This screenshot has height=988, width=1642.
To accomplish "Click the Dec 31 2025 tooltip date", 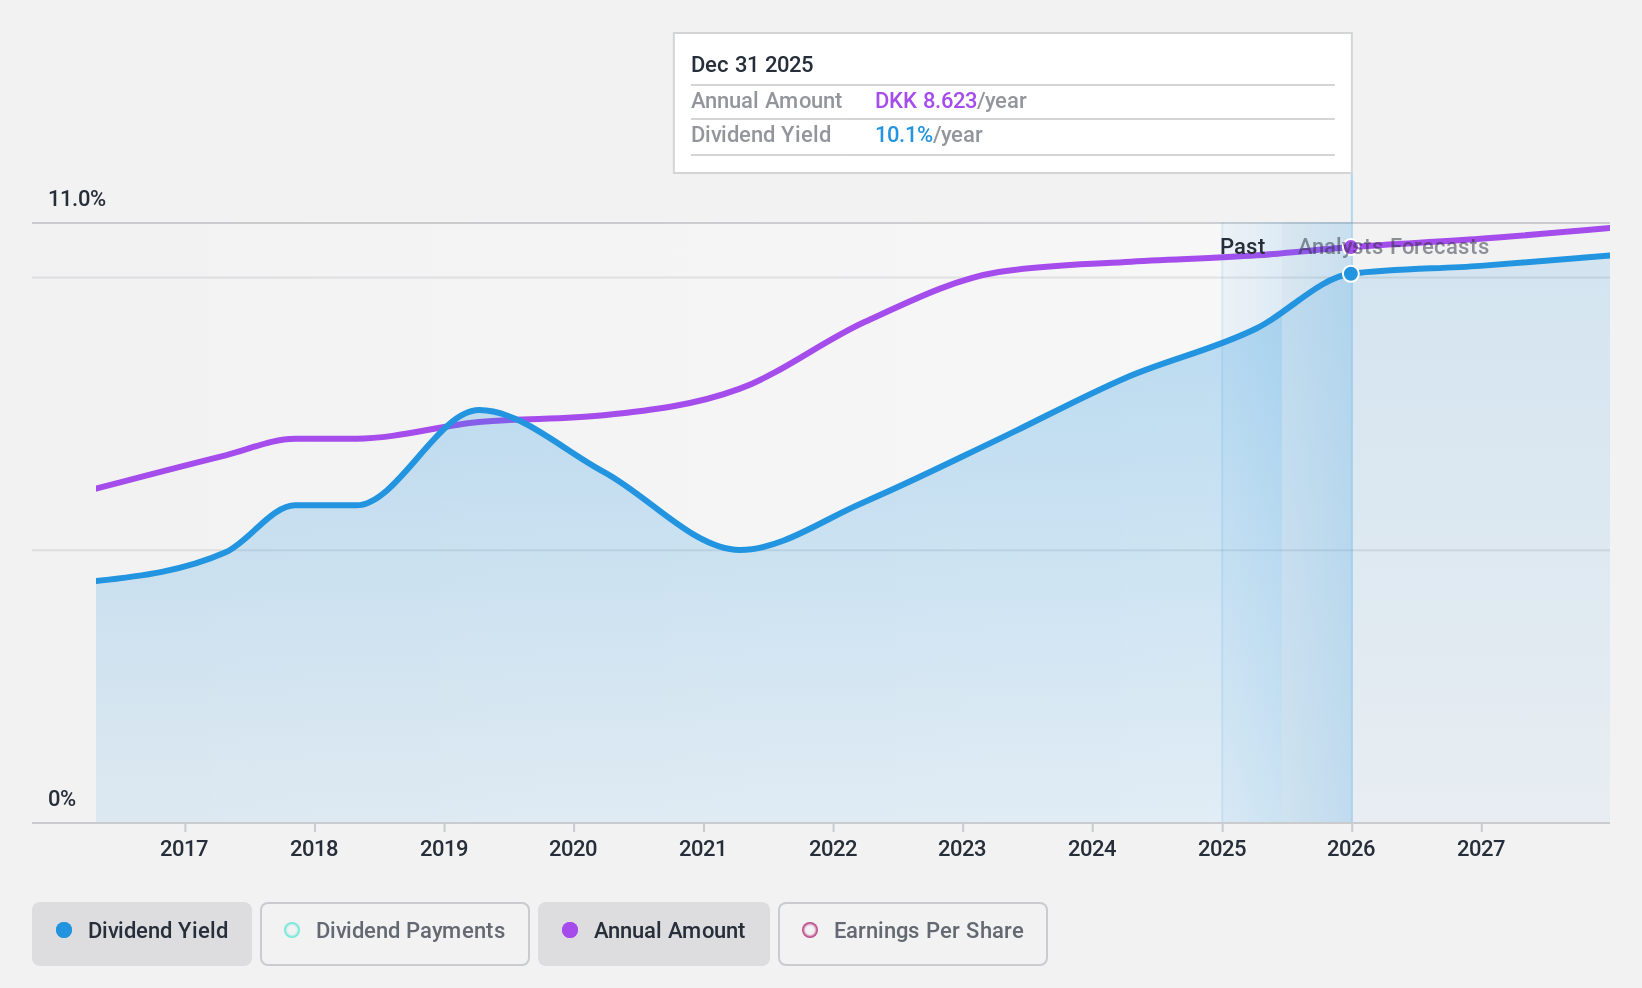I will [x=752, y=65].
